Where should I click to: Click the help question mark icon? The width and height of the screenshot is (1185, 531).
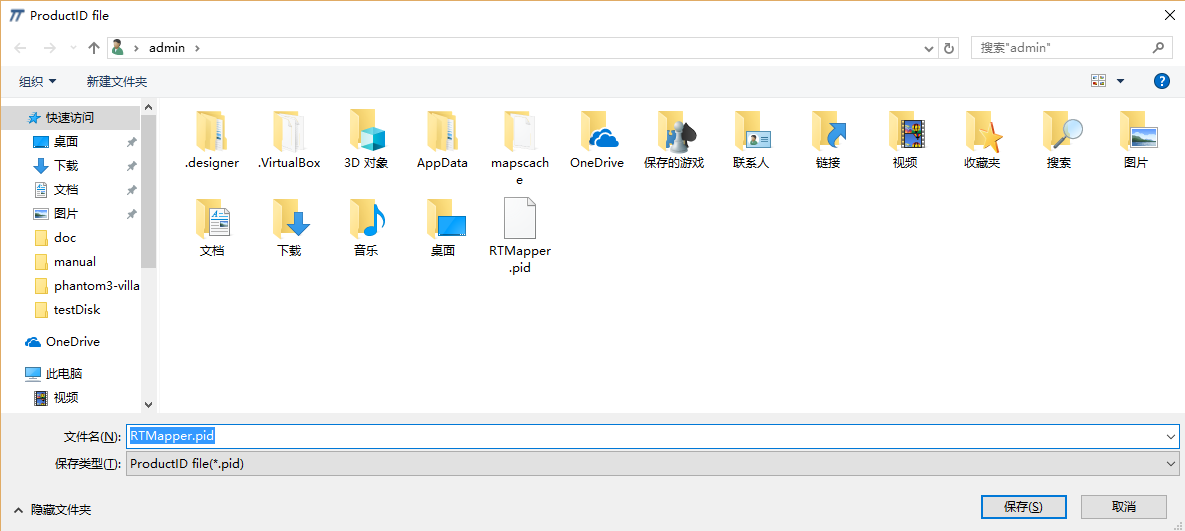click(1161, 81)
